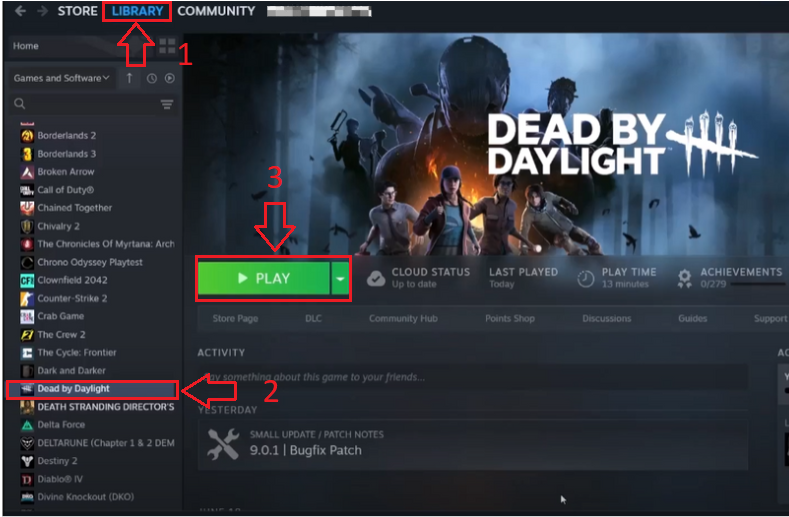Open the dropdown arrow beside Play
This screenshot has width=789, height=517.
click(342, 279)
